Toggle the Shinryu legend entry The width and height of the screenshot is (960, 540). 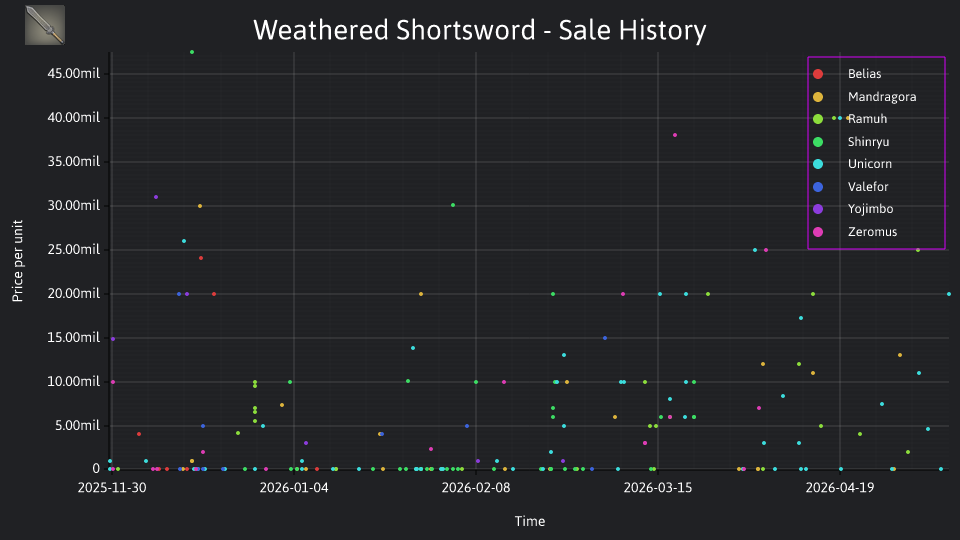click(851, 142)
